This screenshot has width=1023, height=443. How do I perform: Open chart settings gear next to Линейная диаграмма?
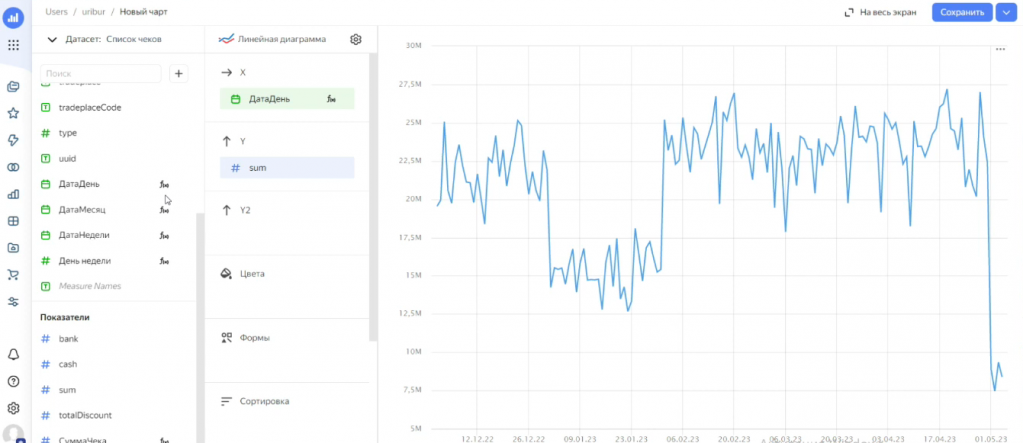point(356,39)
